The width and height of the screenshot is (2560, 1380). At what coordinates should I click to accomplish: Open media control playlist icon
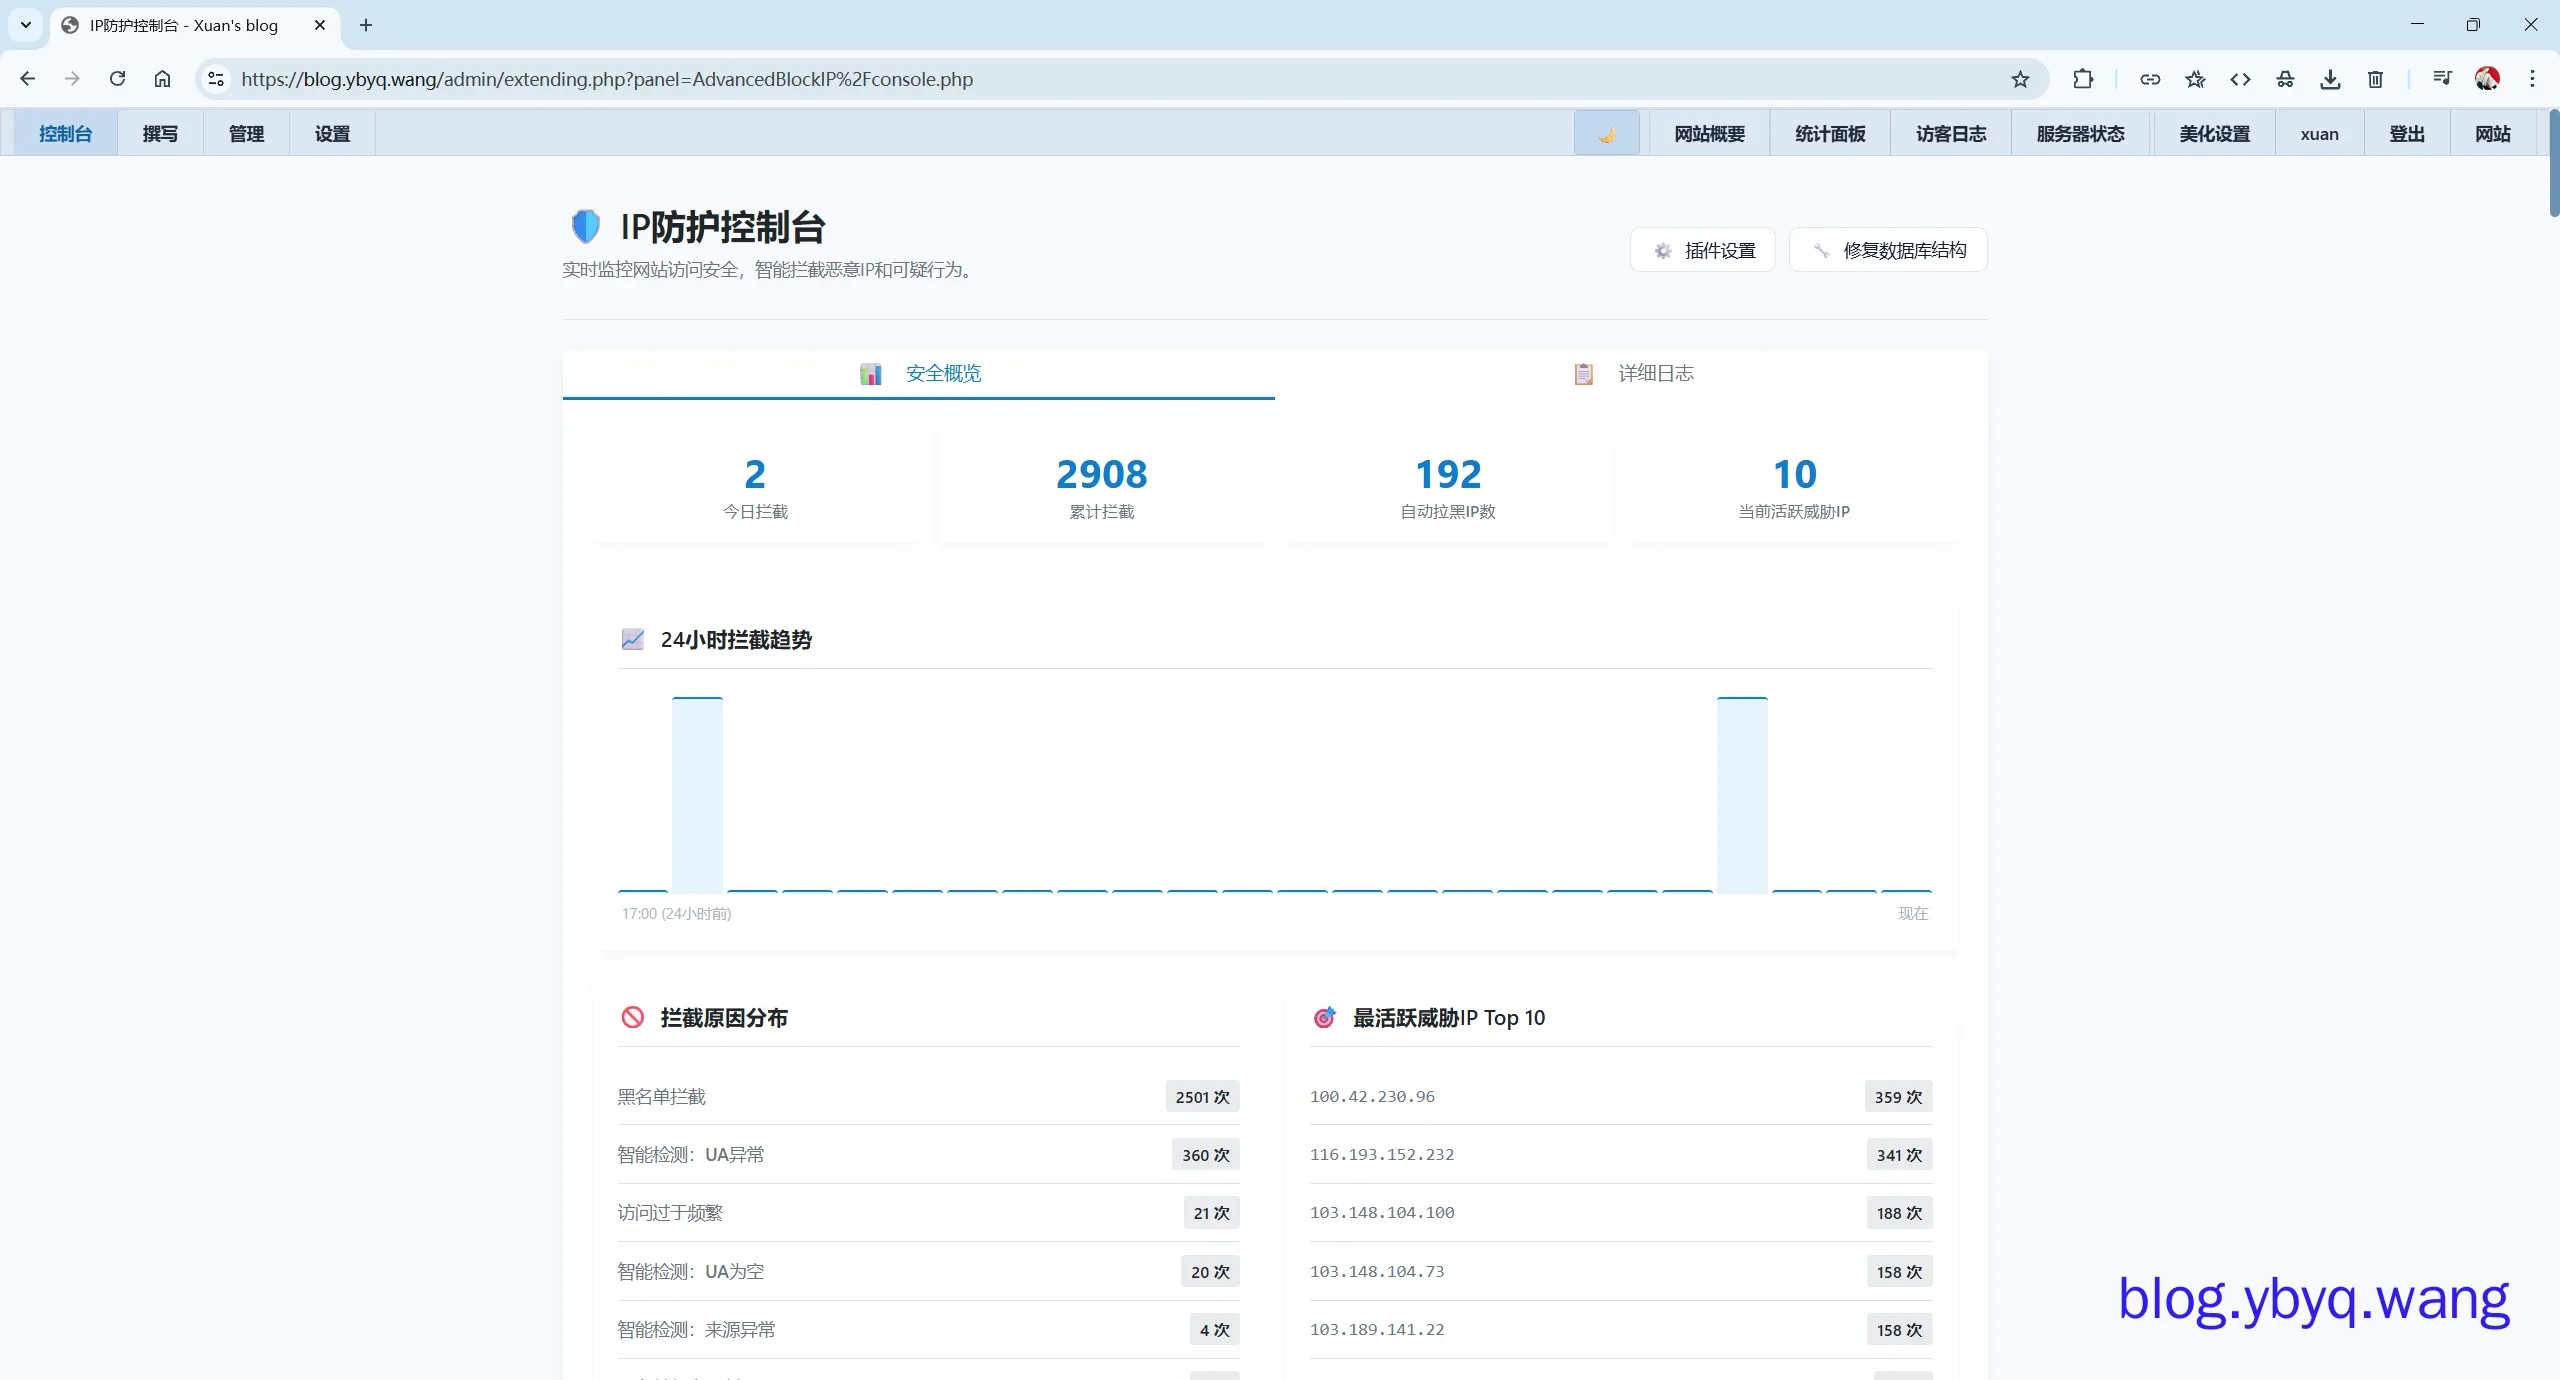[x=2442, y=79]
